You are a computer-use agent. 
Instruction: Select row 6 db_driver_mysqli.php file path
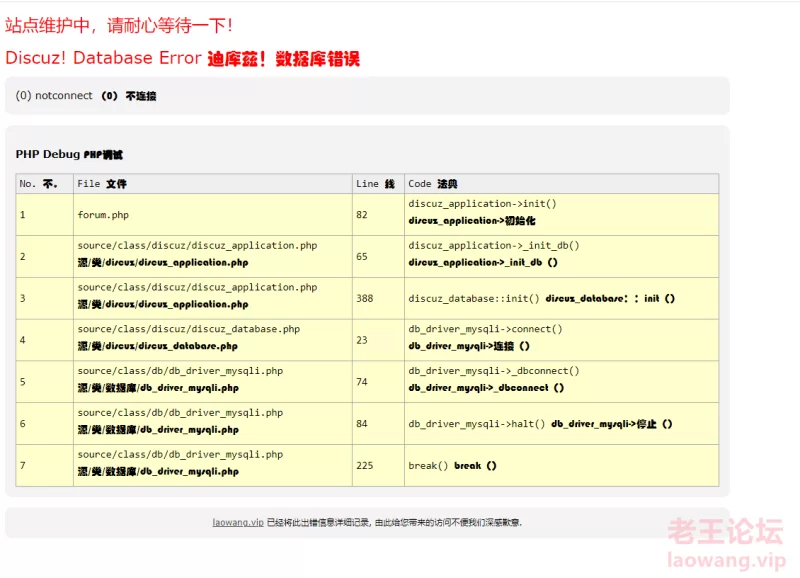180,413
